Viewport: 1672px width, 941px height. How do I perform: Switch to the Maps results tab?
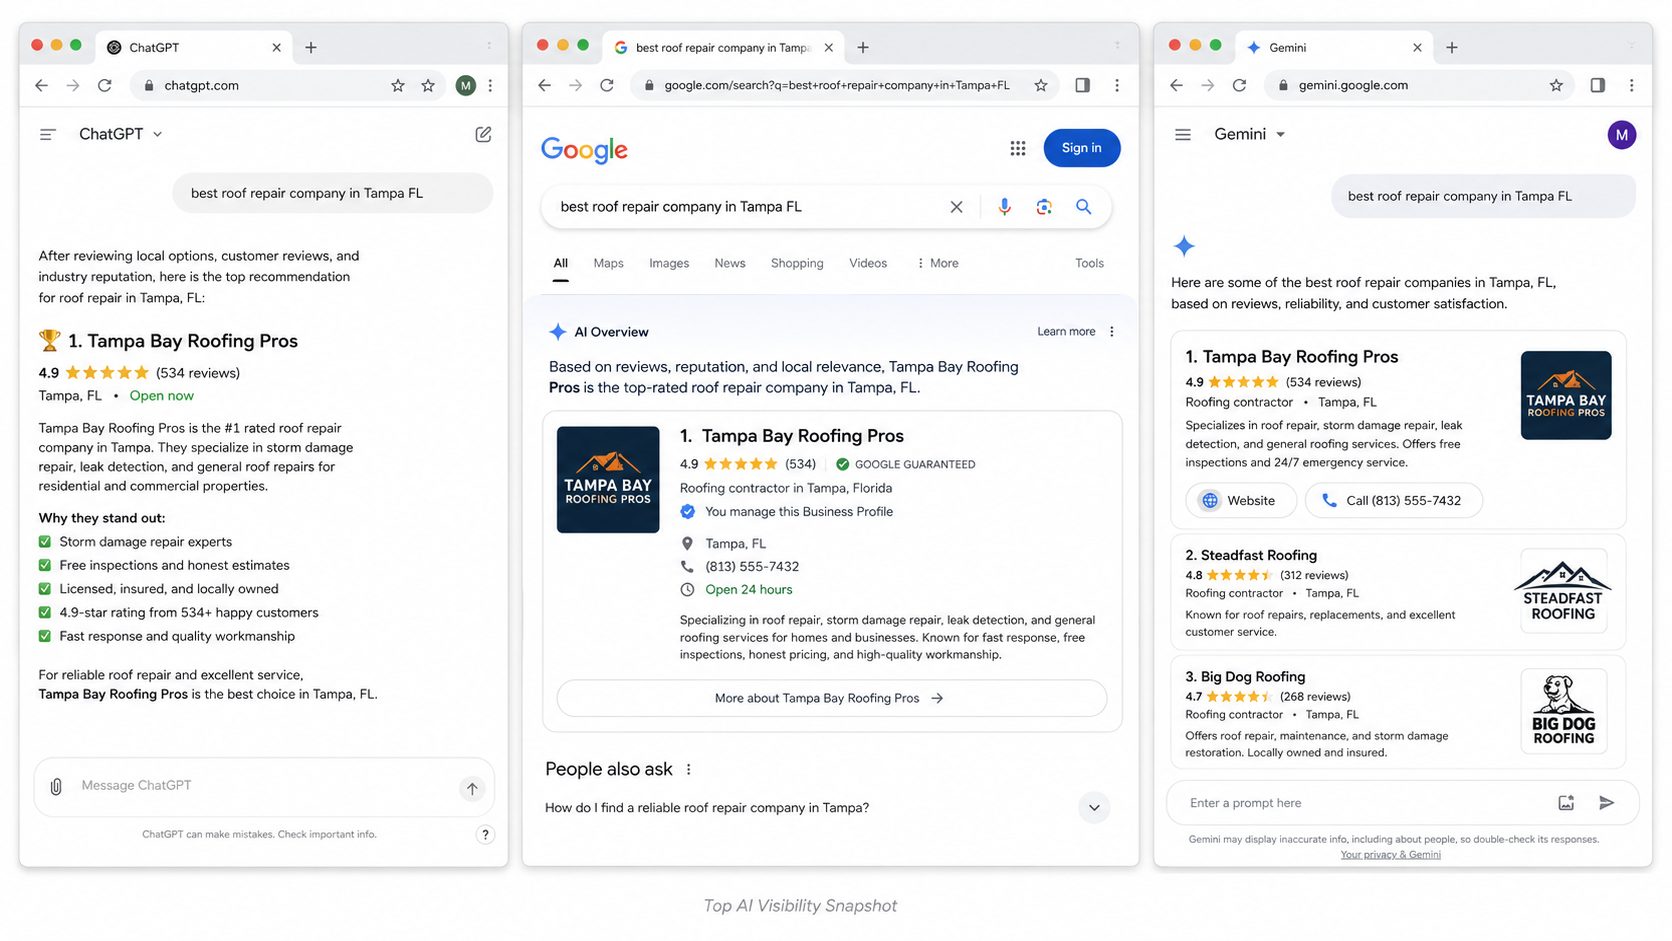(x=608, y=263)
